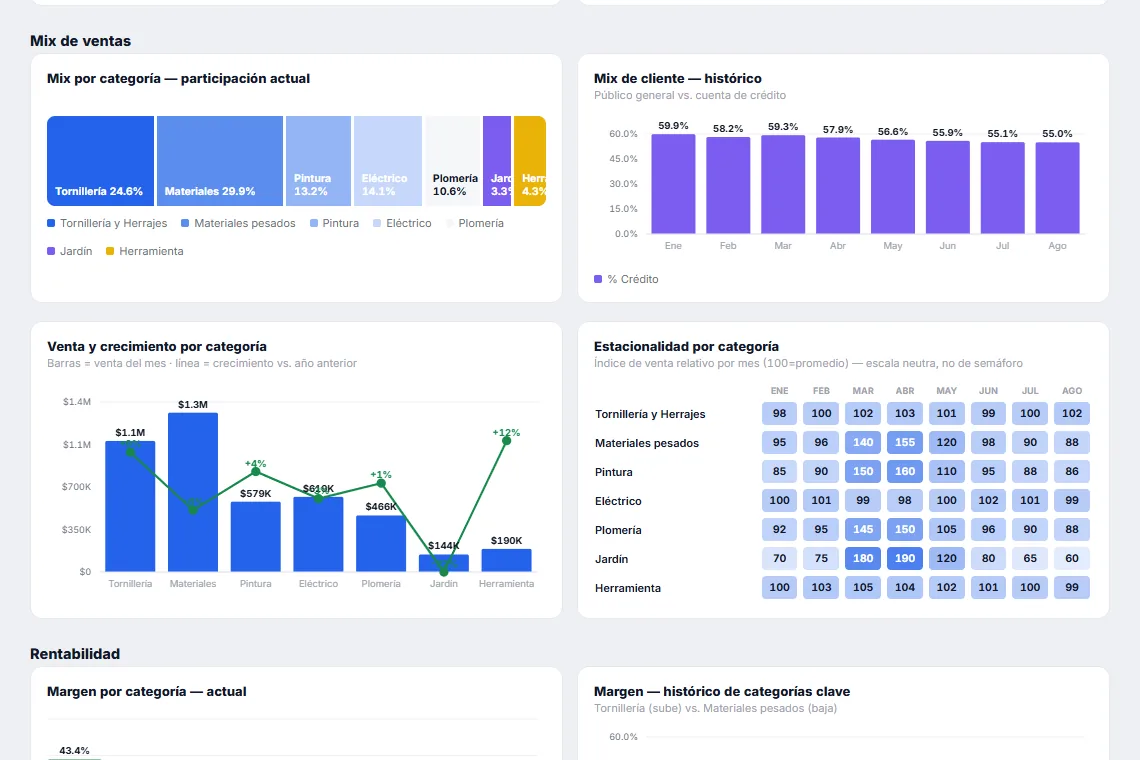The height and width of the screenshot is (760, 1140).
Task: Click the Tornillería 24.6% treemap block
Action: (x=100, y=161)
